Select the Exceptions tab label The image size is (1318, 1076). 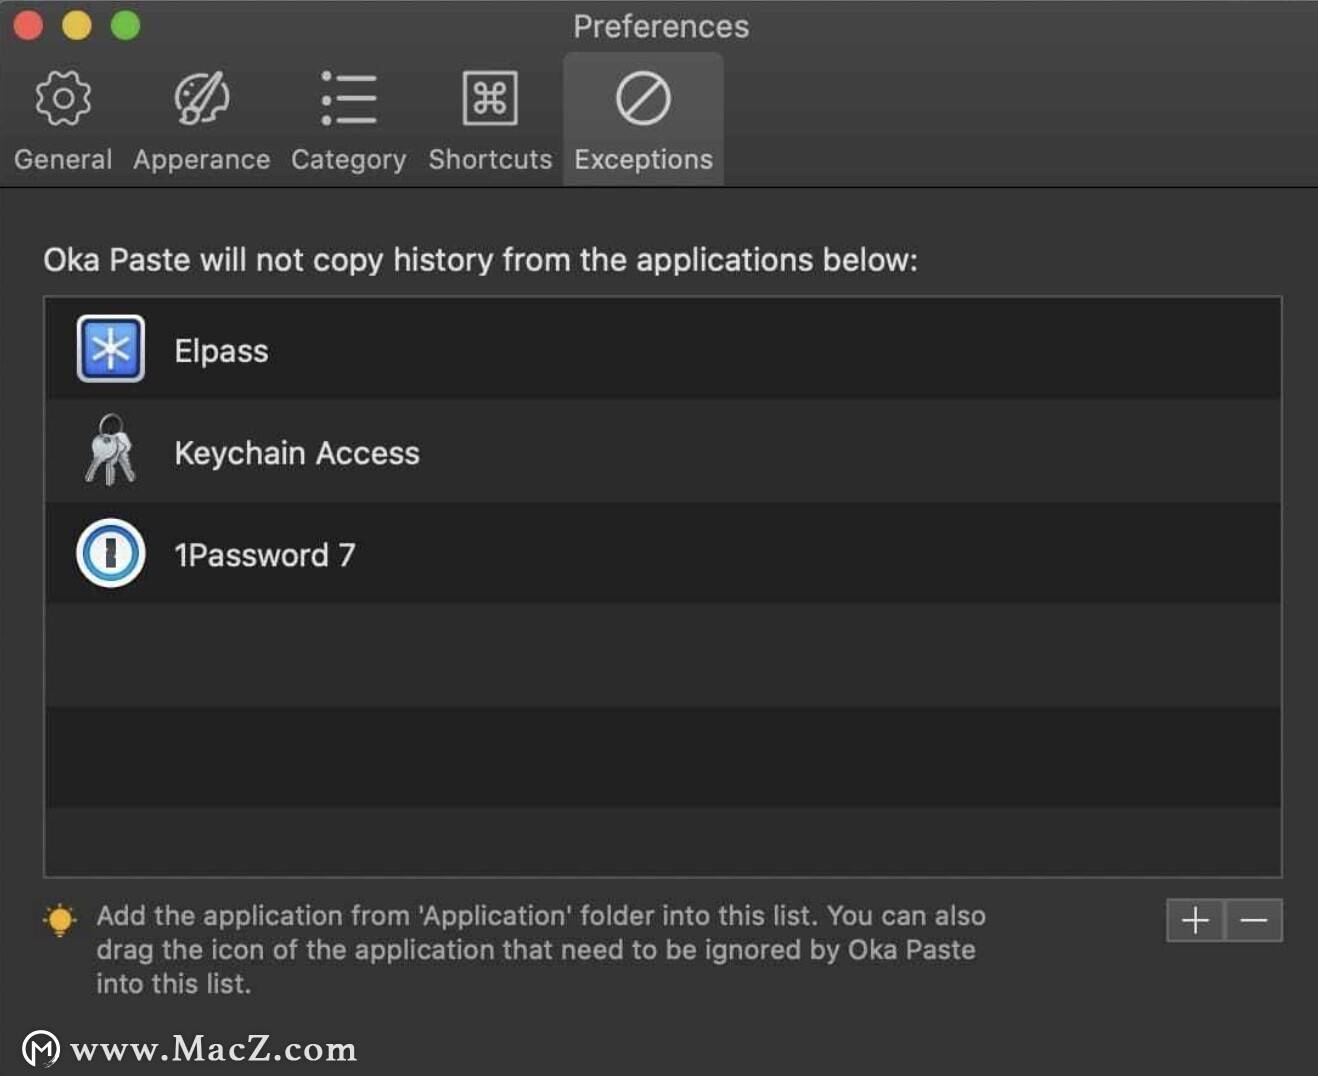(643, 160)
